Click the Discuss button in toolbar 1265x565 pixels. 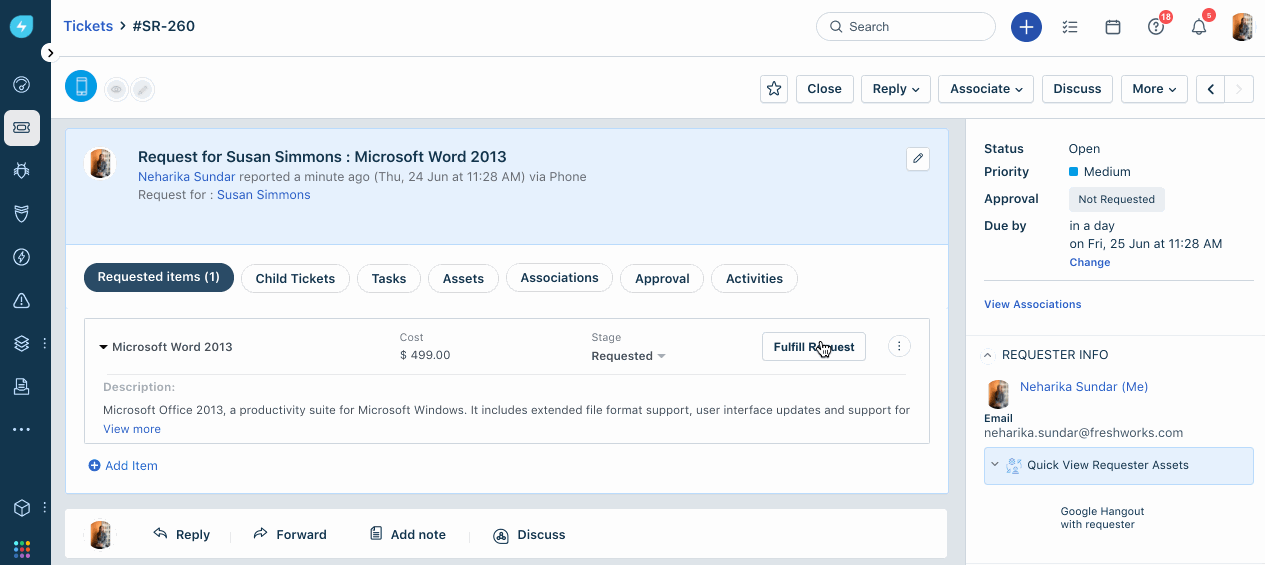[x=1078, y=89]
